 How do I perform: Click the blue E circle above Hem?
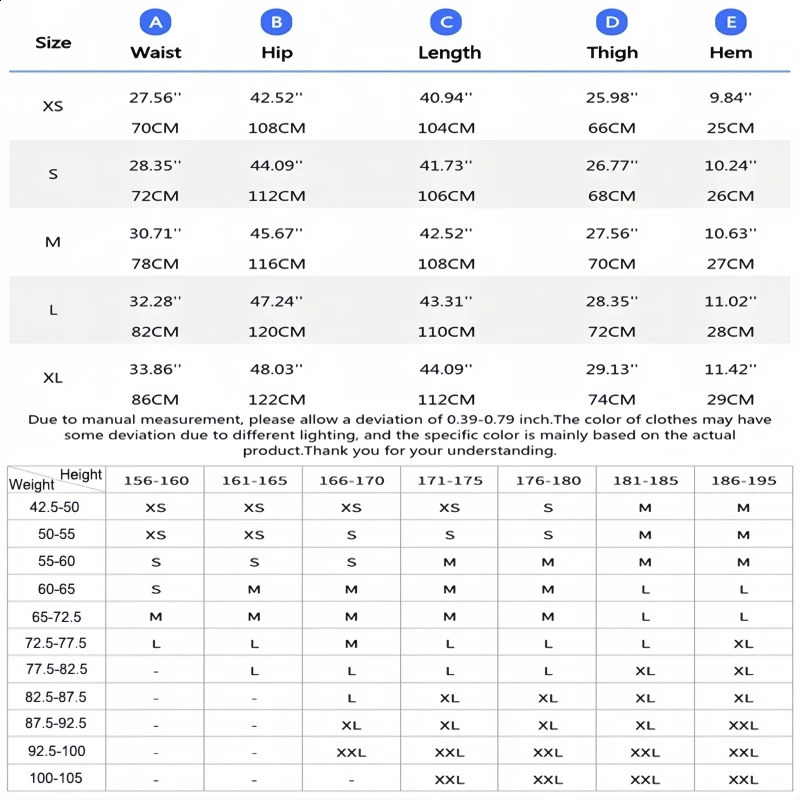pyautogui.click(x=730, y=22)
